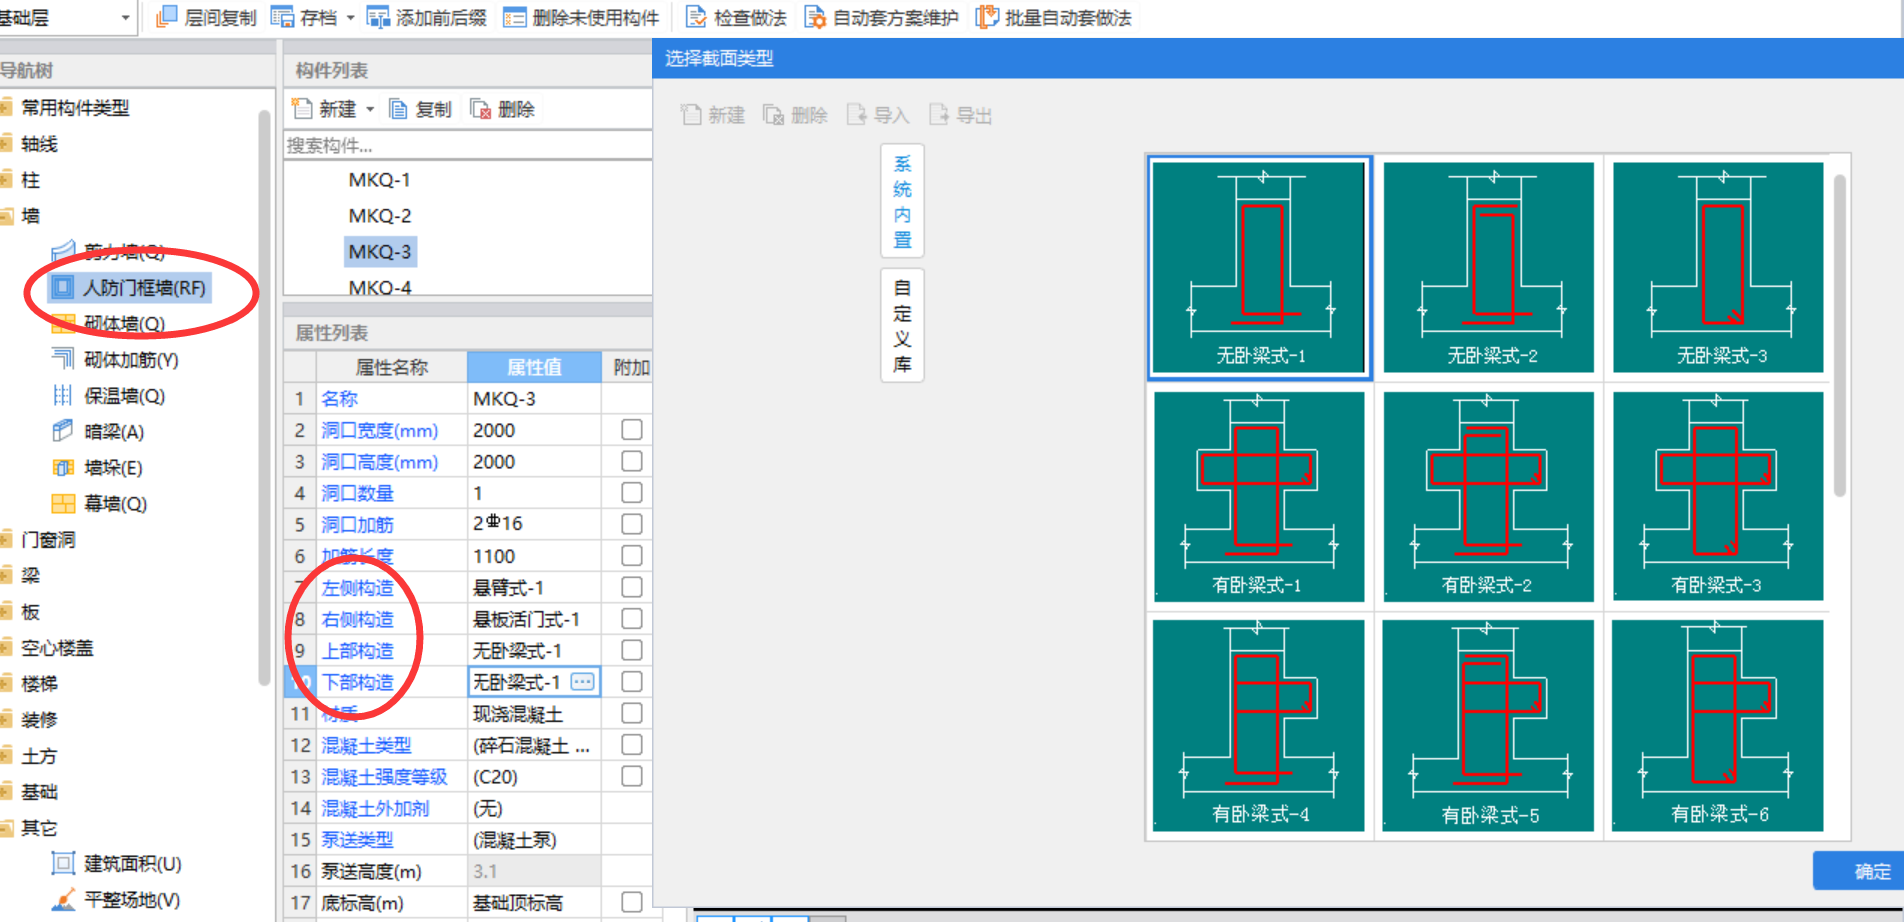Tick the 附加 checkbox for 洞口加筋
The height and width of the screenshot is (922, 1904).
tap(632, 524)
